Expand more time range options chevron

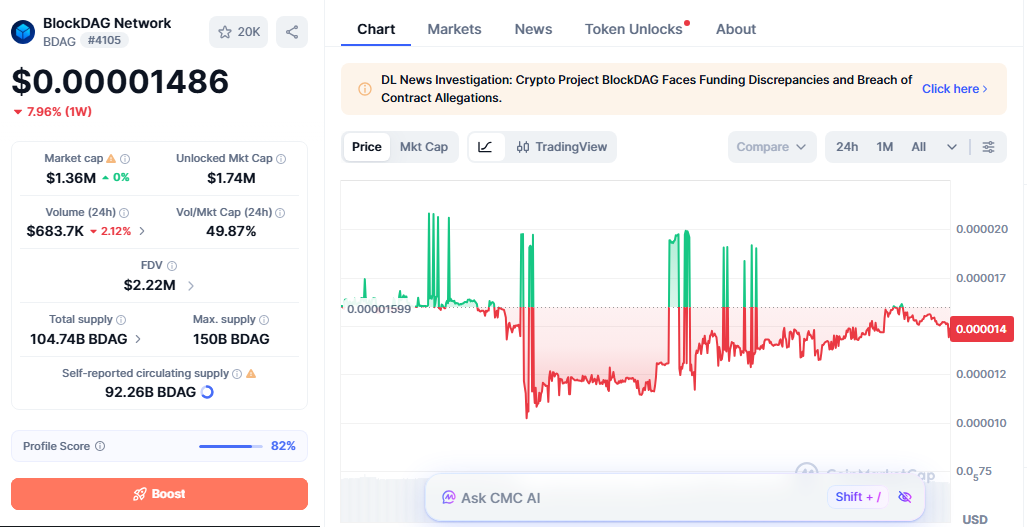[952, 147]
